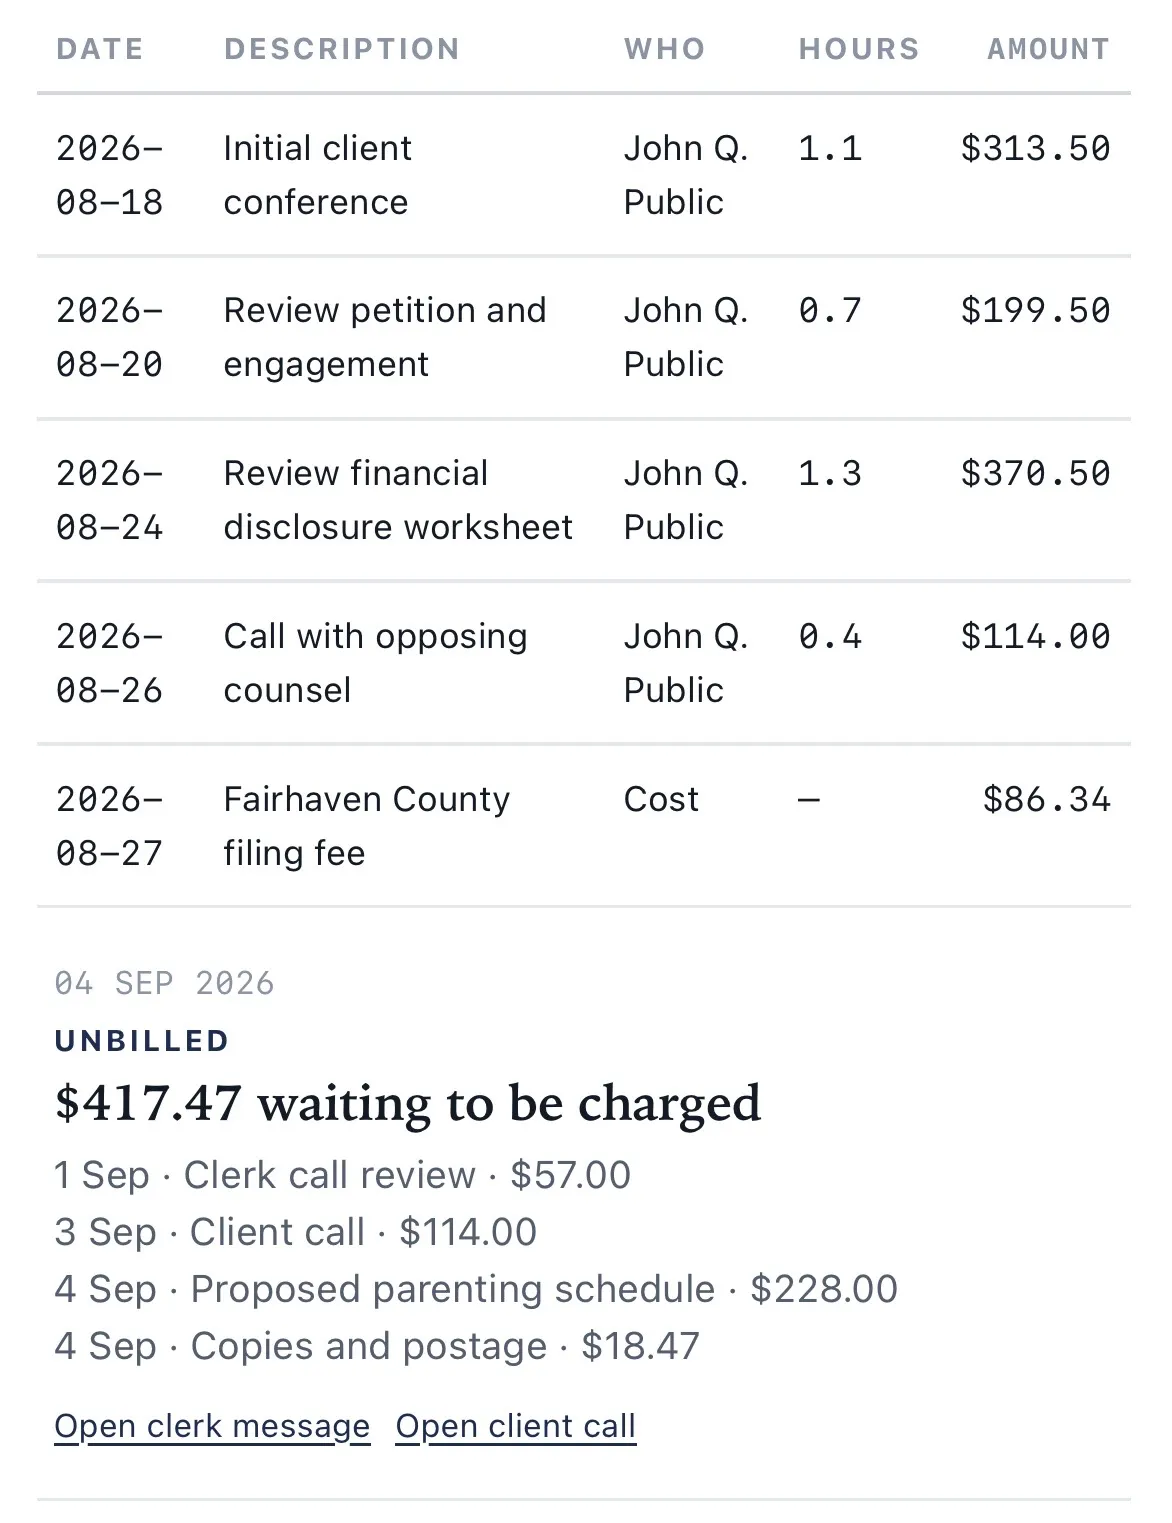This screenshot has height=1523, width=1172.
Task: Select Review financial disclosure worksheet entry
Action: coord(584,500)
